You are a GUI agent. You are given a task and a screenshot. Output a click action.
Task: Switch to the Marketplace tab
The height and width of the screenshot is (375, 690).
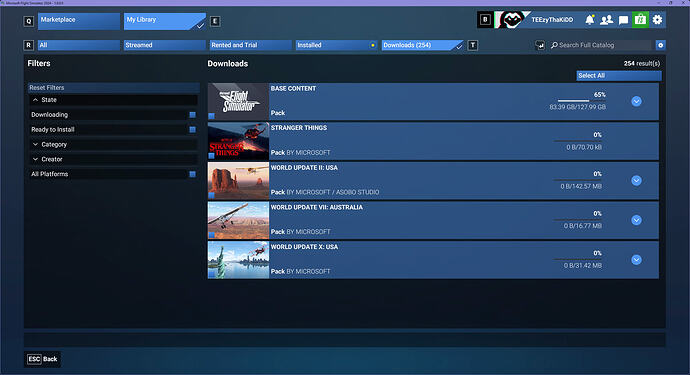tap(79, 21)
